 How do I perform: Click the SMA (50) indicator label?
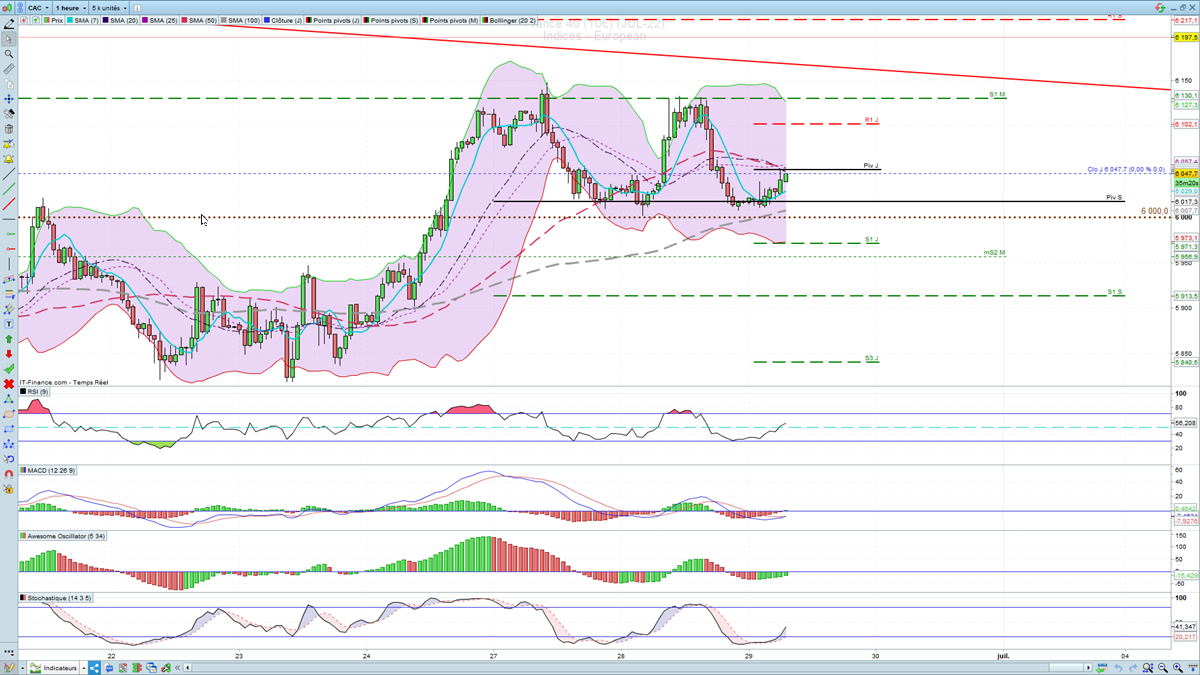(x=199, y=20)
